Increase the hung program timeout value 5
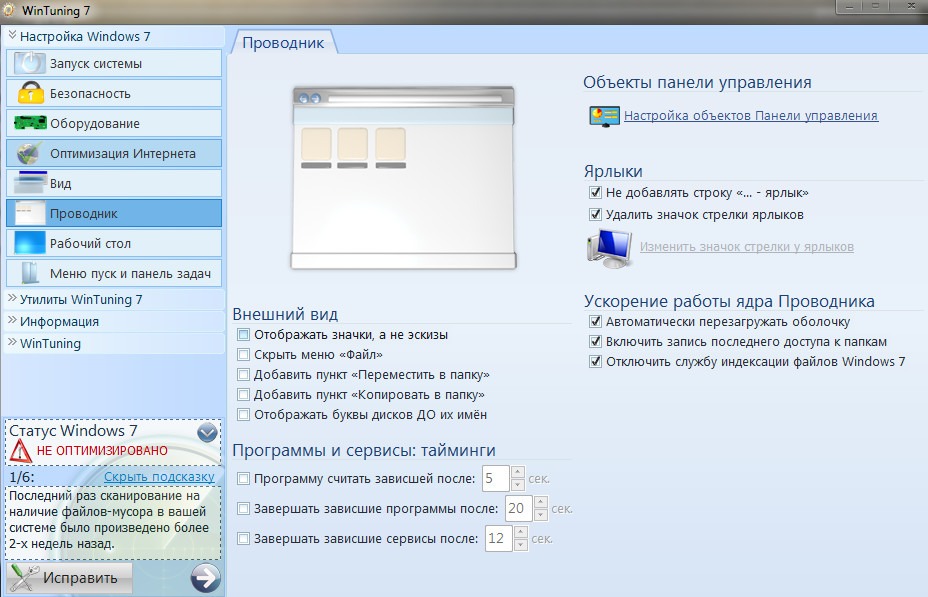Viewport: 928px width, 597px height. [x=518, y=472]
